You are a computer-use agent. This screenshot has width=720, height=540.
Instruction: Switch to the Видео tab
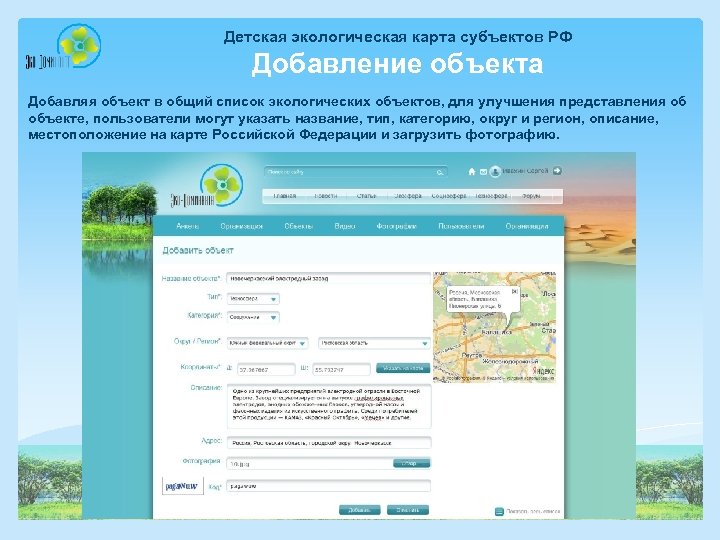(x=345, y=226)
